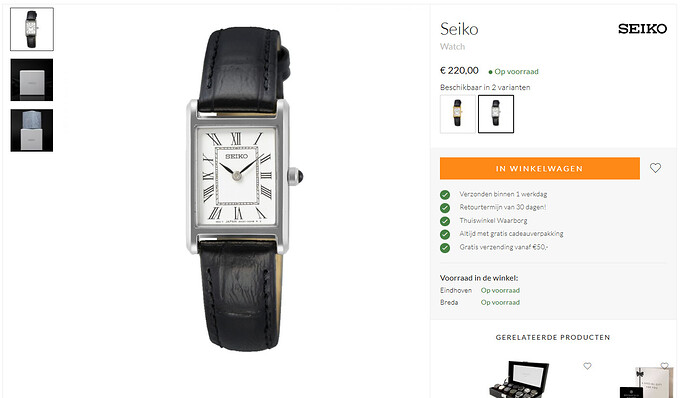Open Breda store stock status
This screenshot has width=690, height=398.
click(x=500, y=302)
